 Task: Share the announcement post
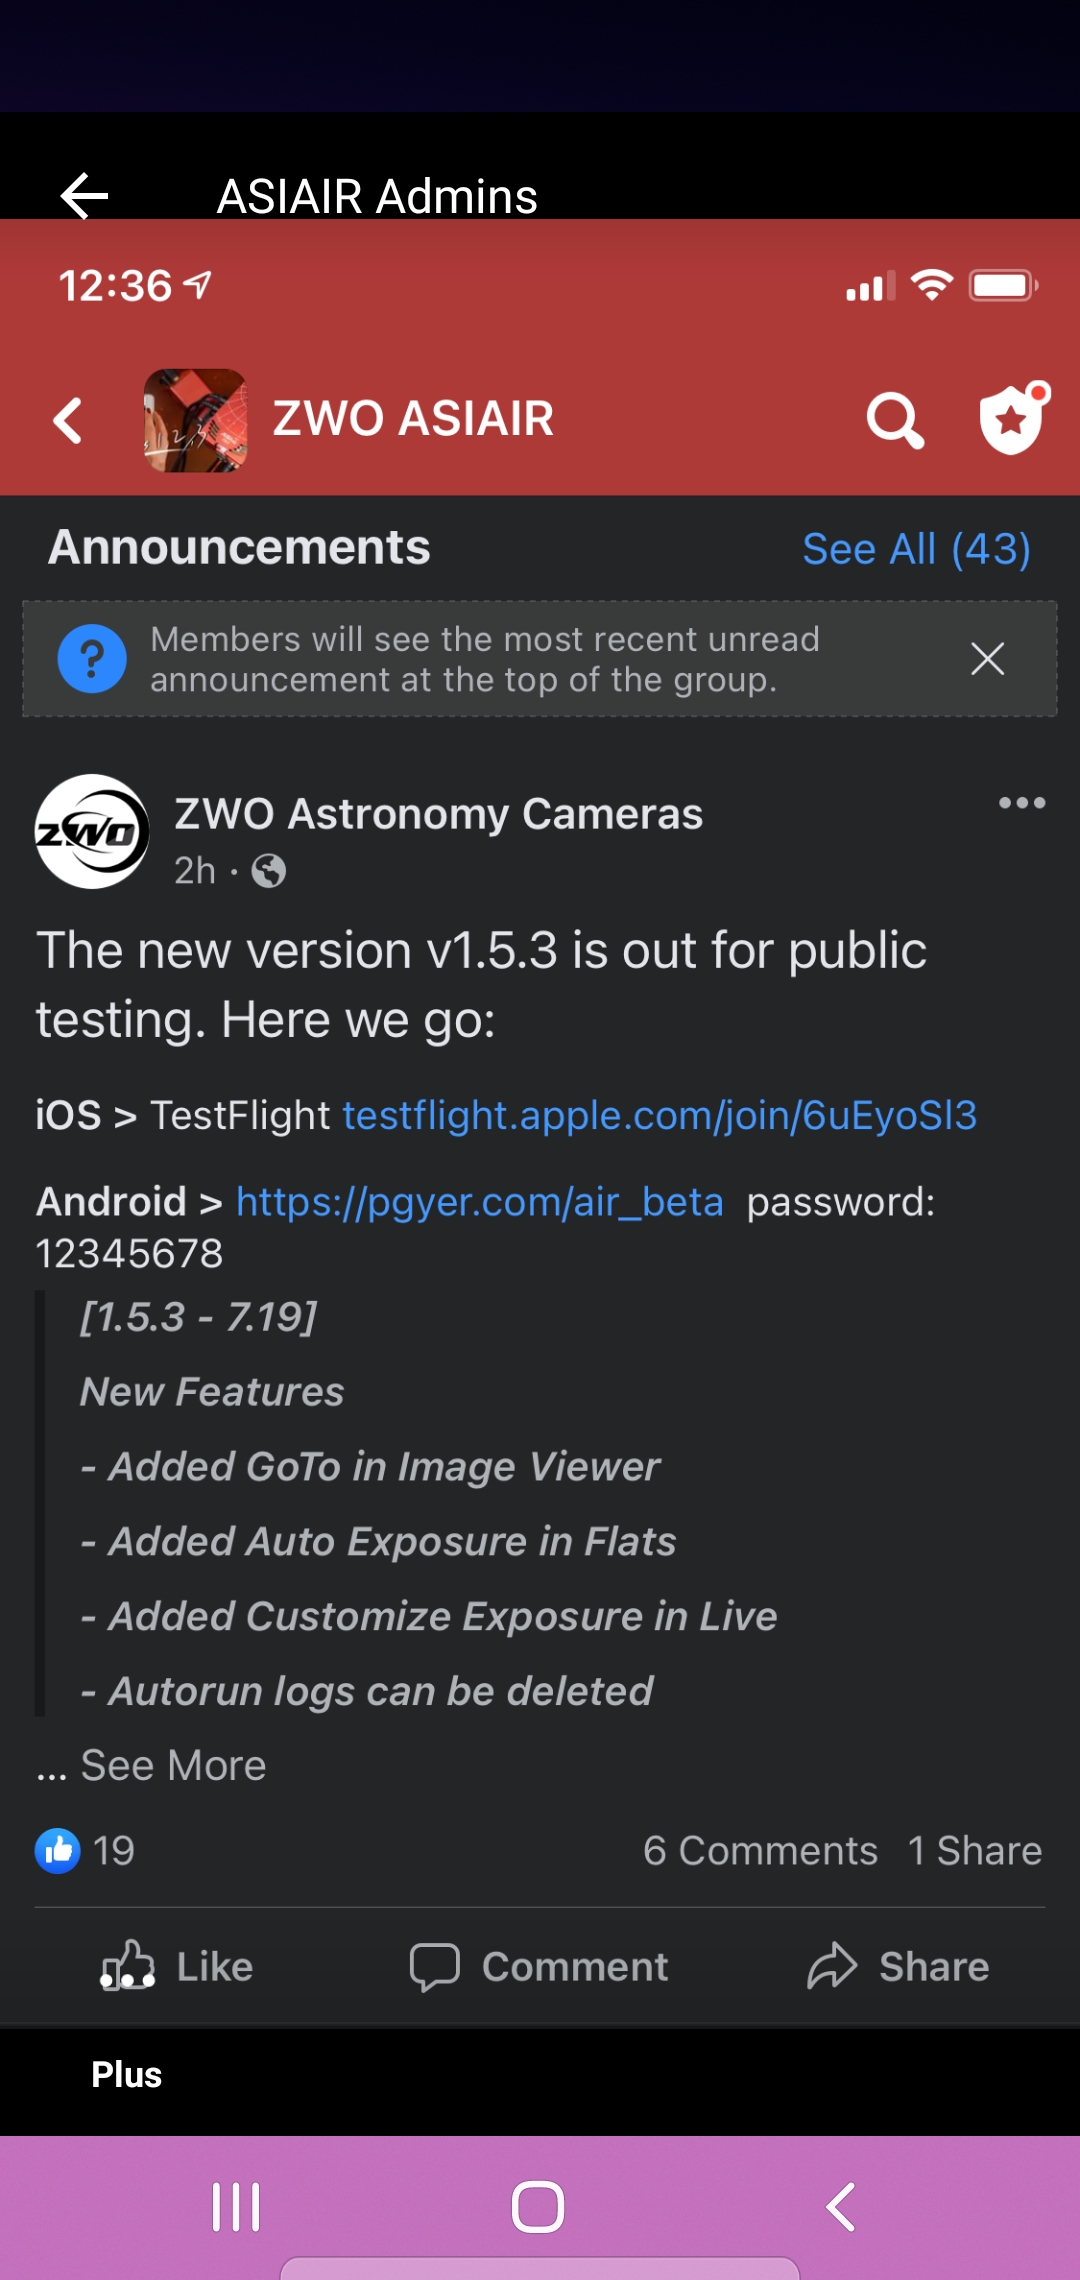(x=898, y=1967)
